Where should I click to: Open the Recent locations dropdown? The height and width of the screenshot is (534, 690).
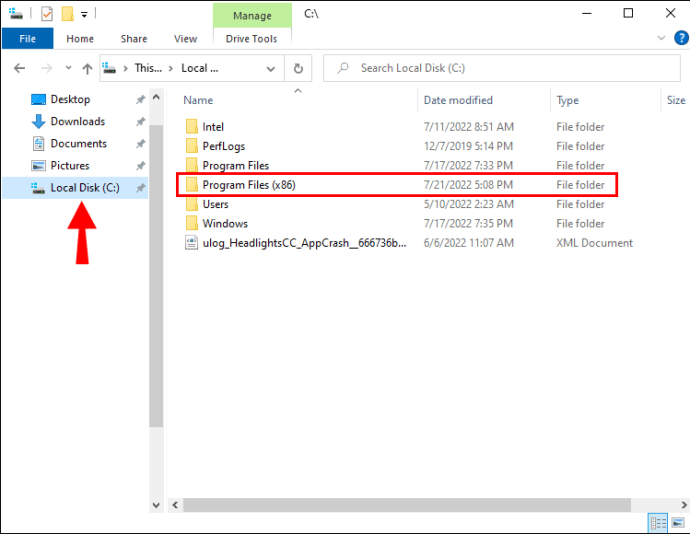(x=68, y=68)
